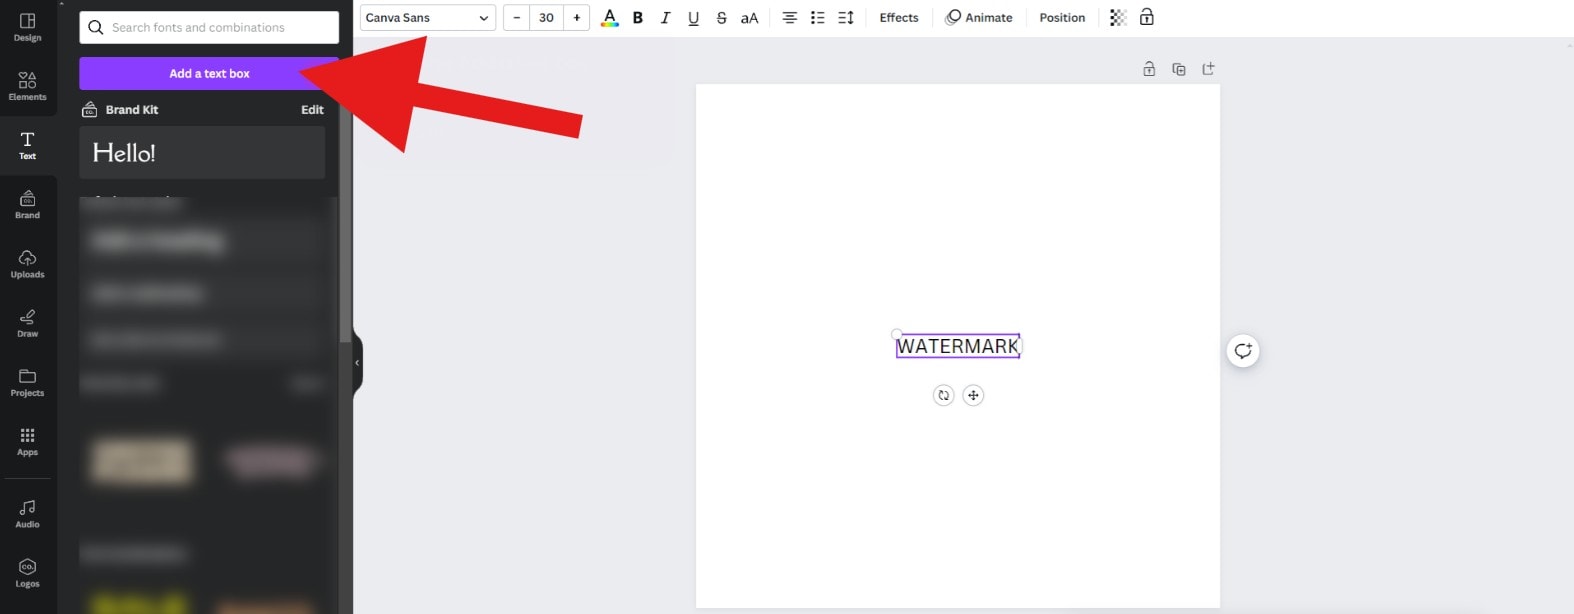Switch to the Uploads sidebar tab
This screenshot has height=614, width=1574.
(28, 264)
